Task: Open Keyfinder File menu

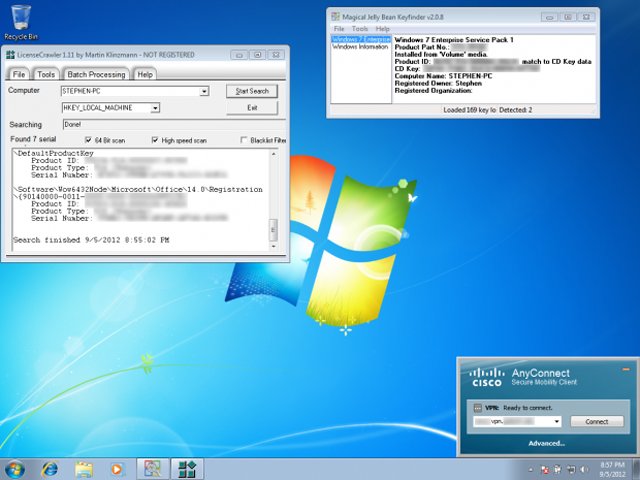Action: (x=339, y=29)
